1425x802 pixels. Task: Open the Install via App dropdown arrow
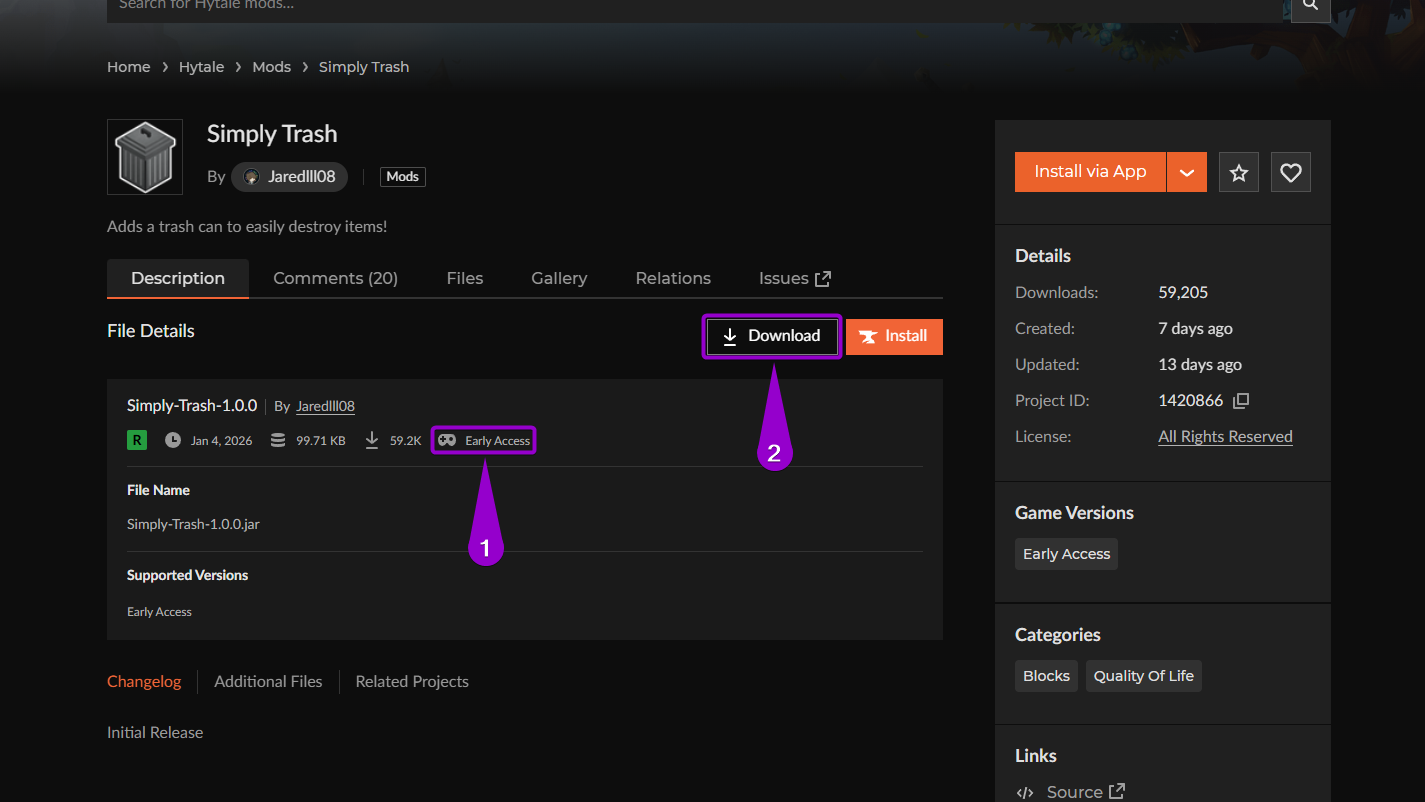pyautogui.click(x=1187, y=171)
